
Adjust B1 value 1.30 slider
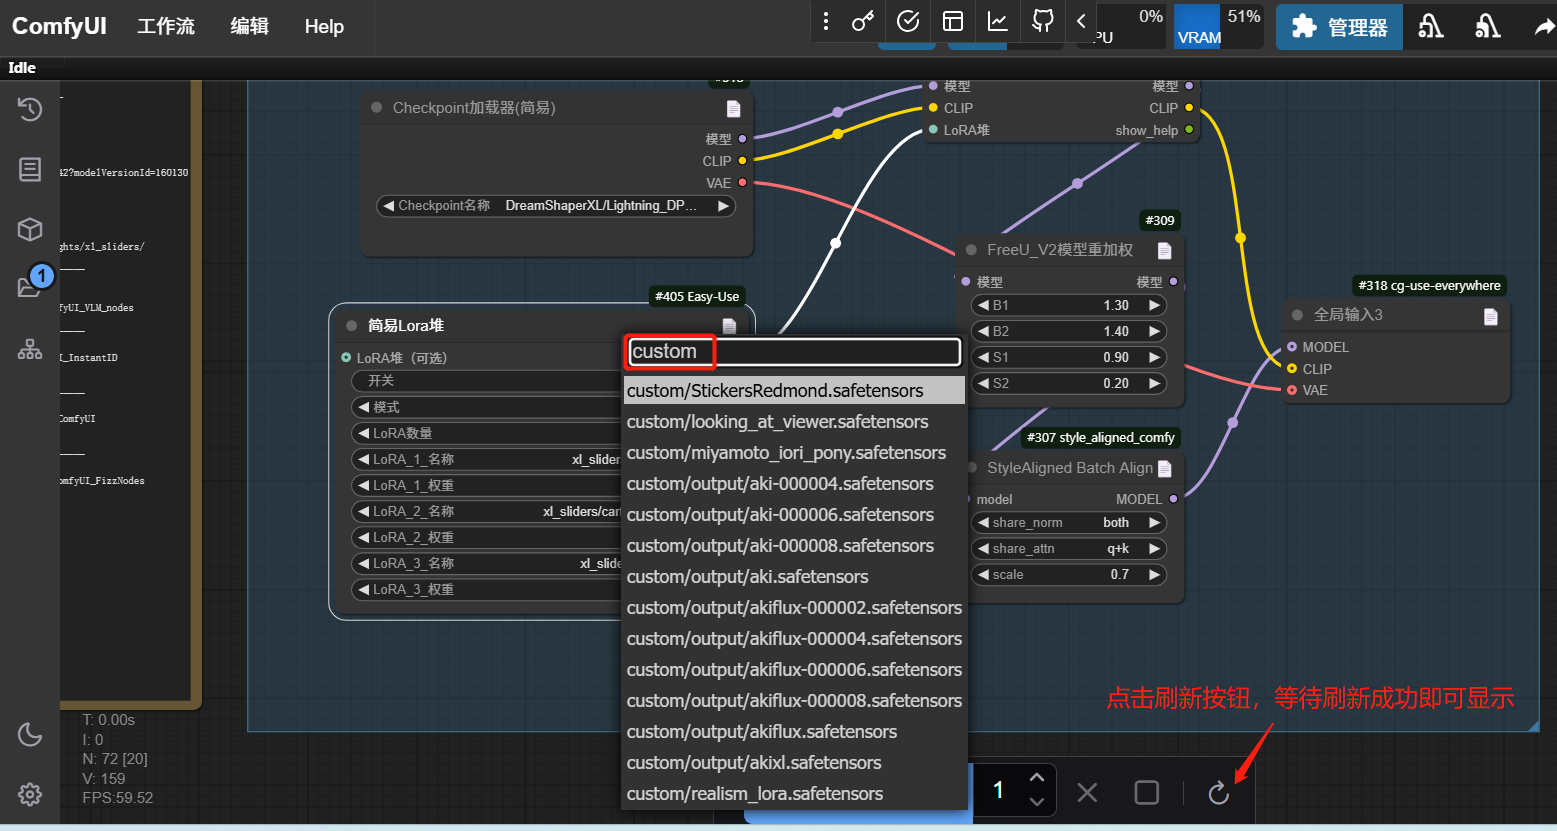pos(1069,305)
